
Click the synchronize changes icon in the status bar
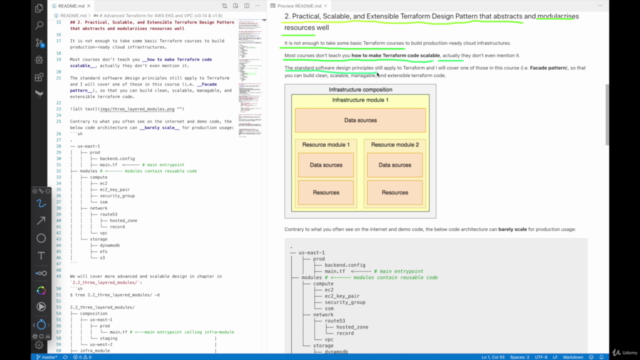click(x=65, y=357)
